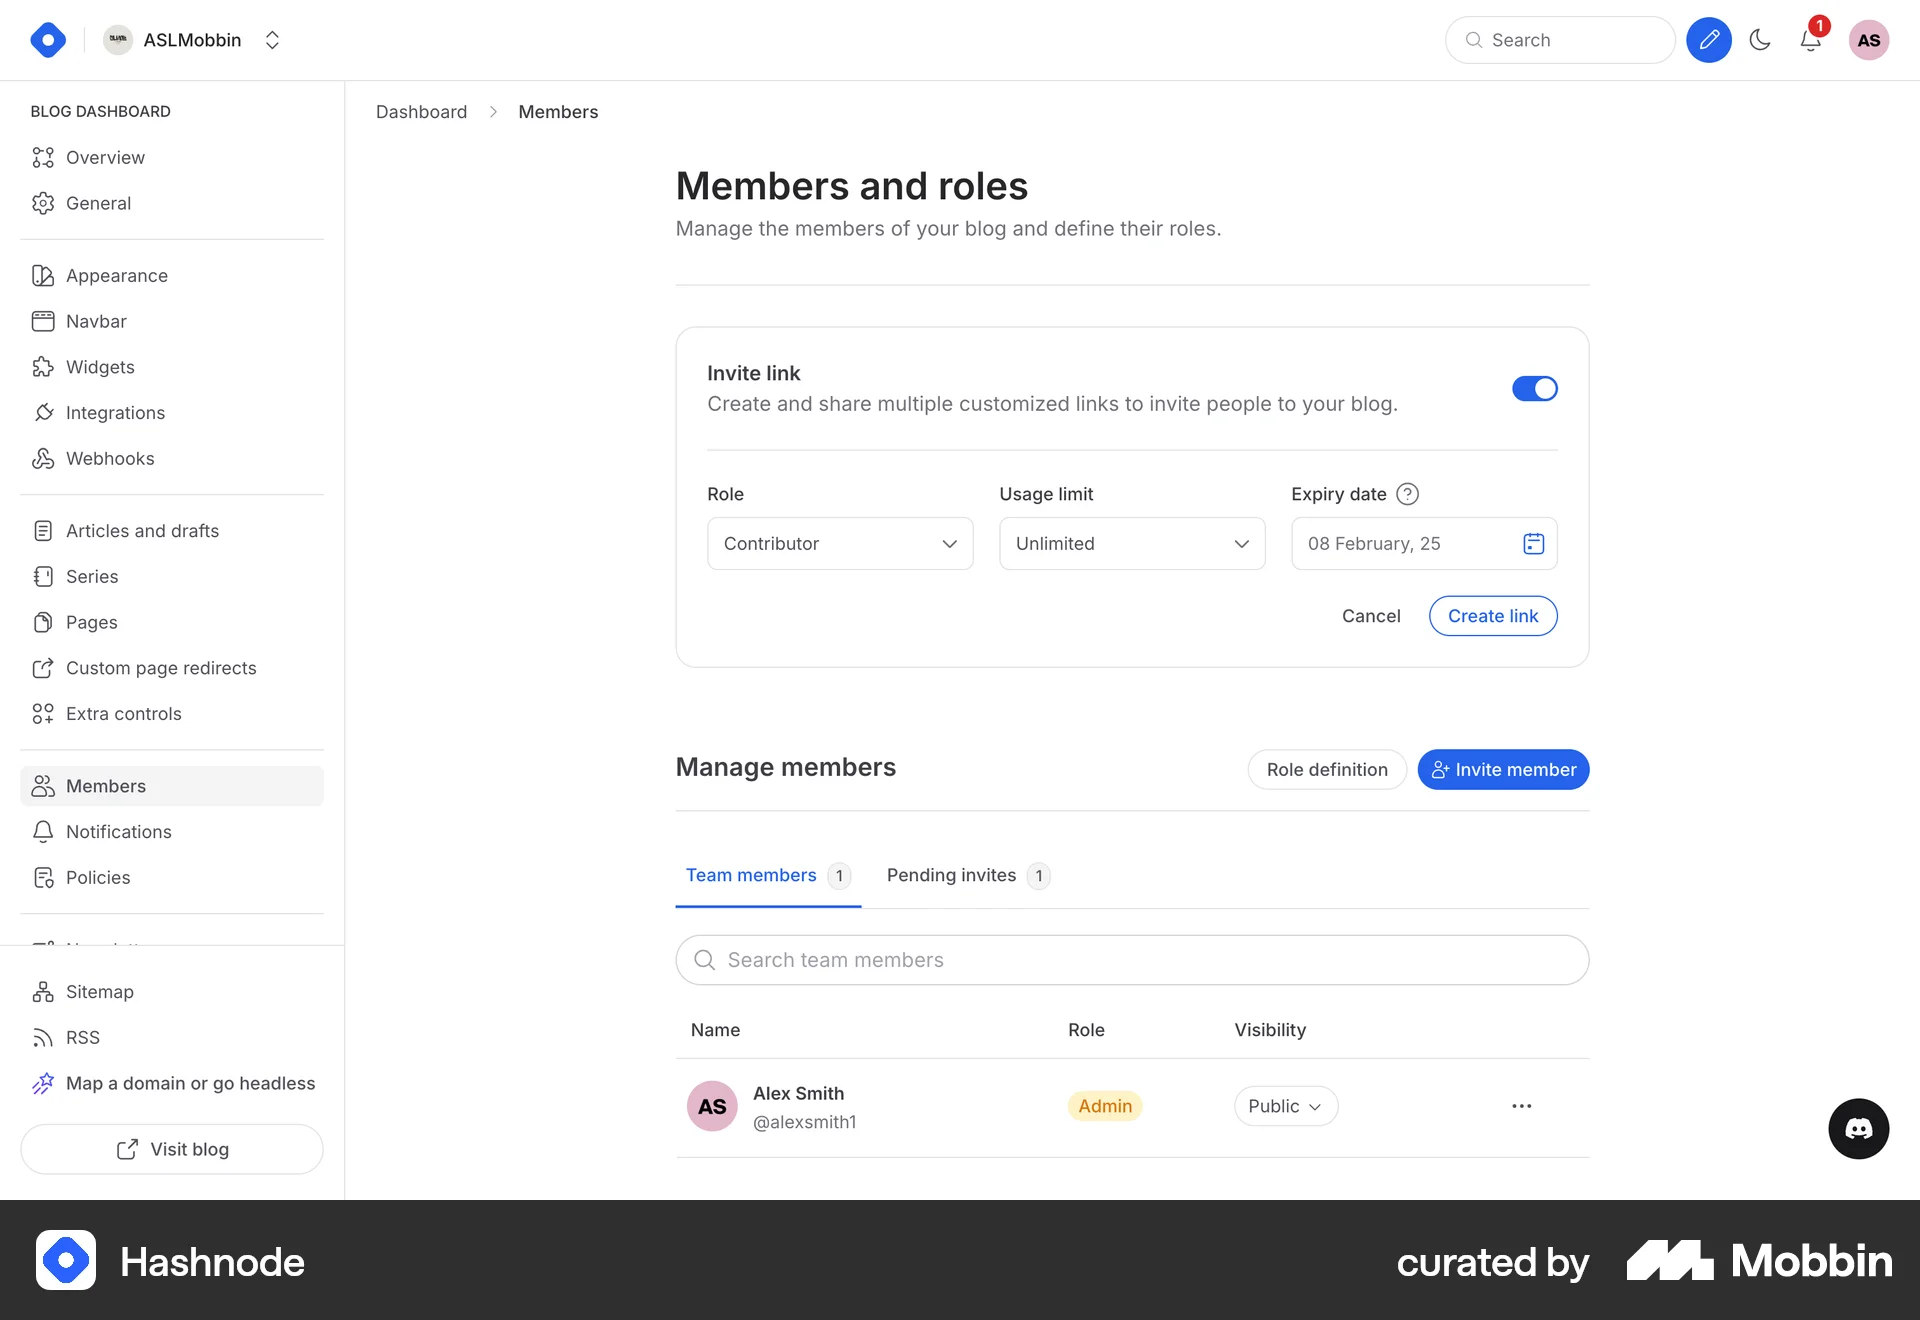This screenshot has height=1320, width=1920.
Task: Click the AS avatar in the top bar
Action: point(1871,40)
